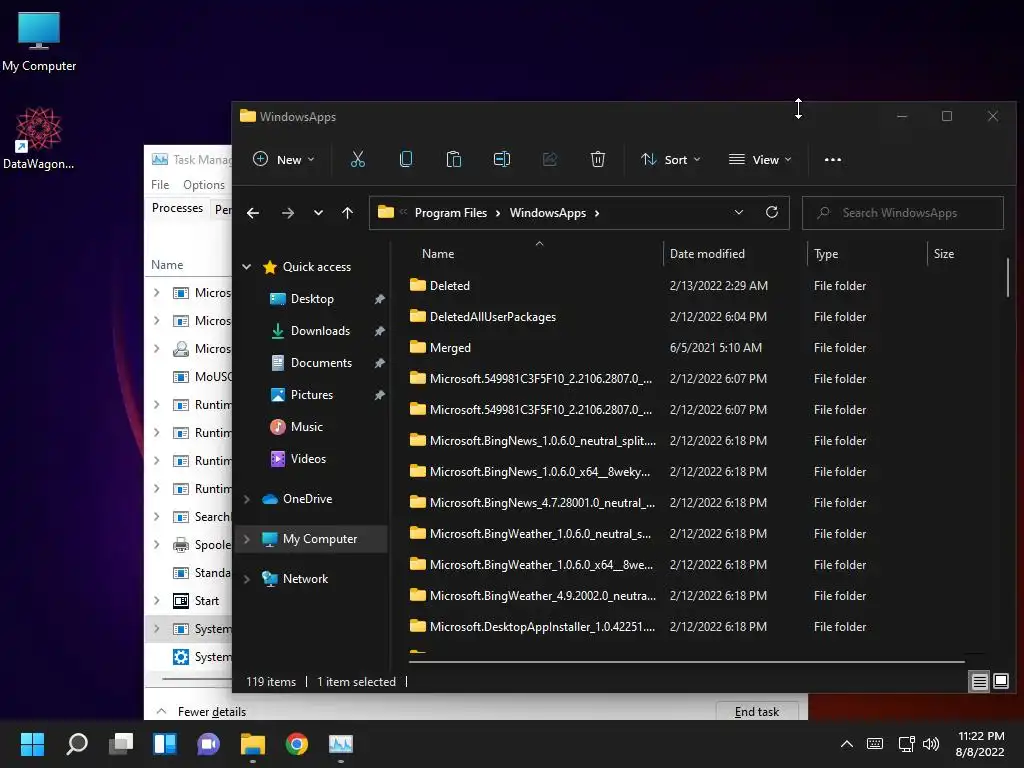Select Documents in Quick access
This screenshot has width=1024, height=768.
tap(321, 363)
